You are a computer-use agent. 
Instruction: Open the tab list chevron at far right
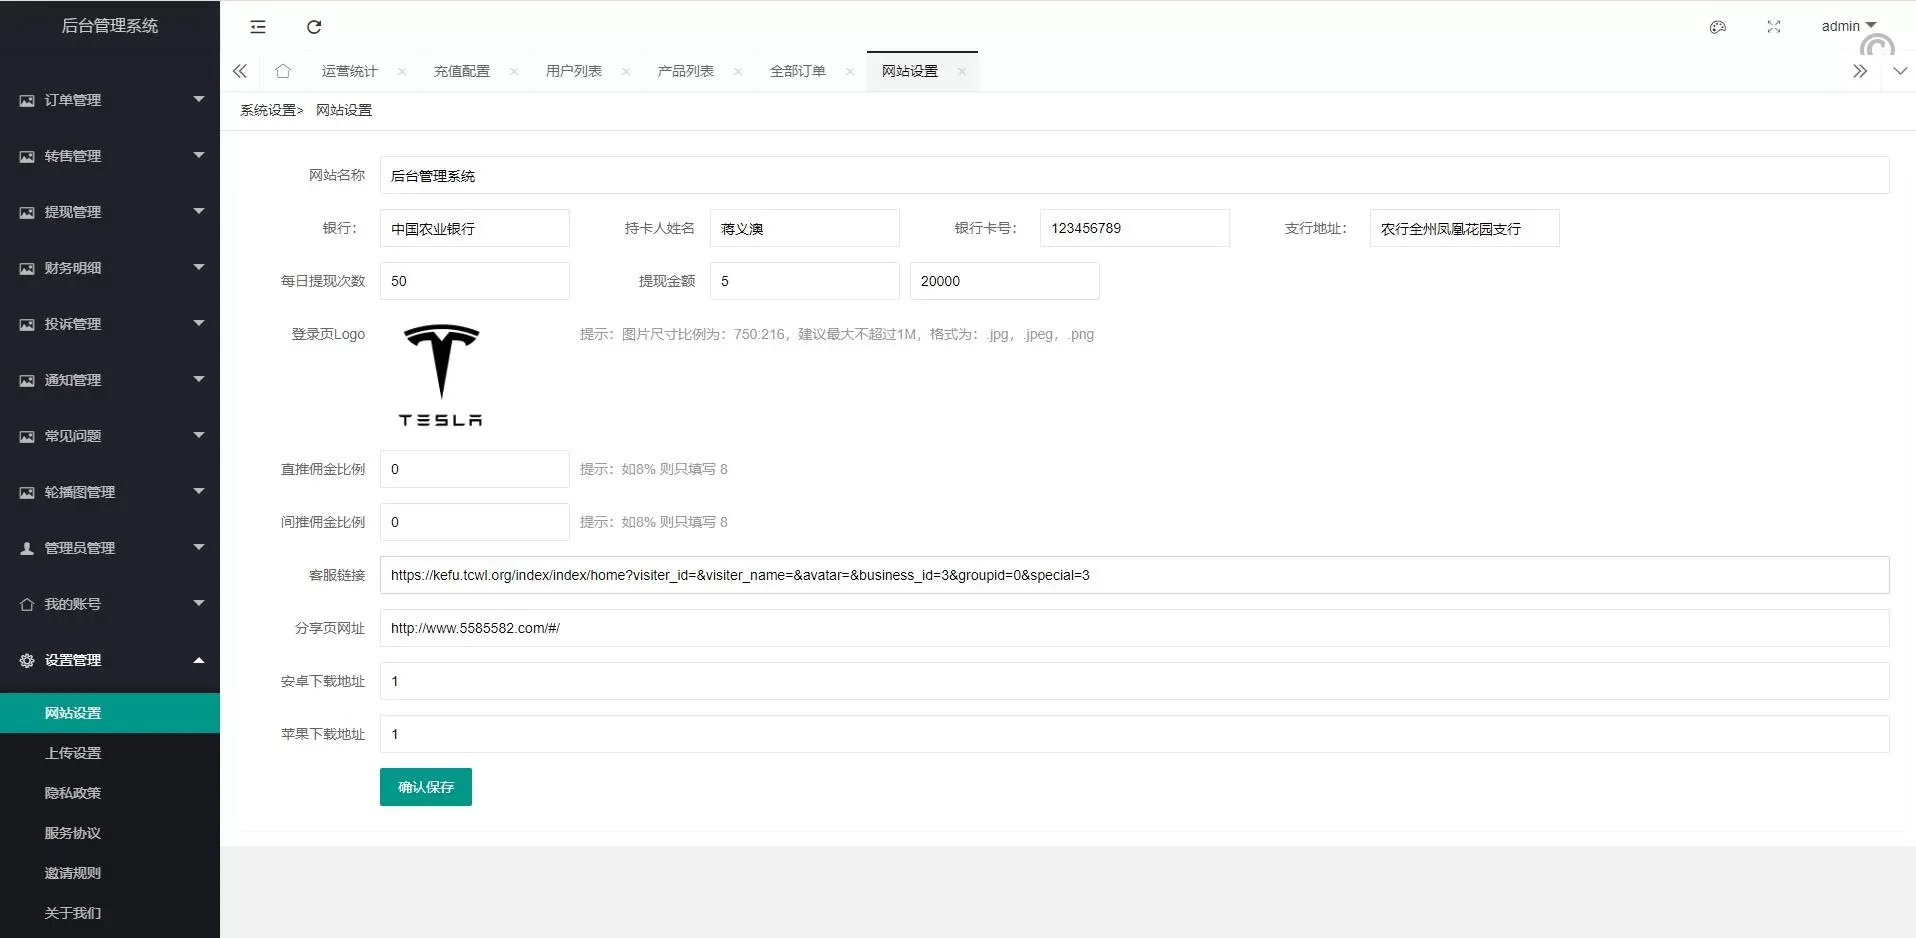pos(1898,71)
